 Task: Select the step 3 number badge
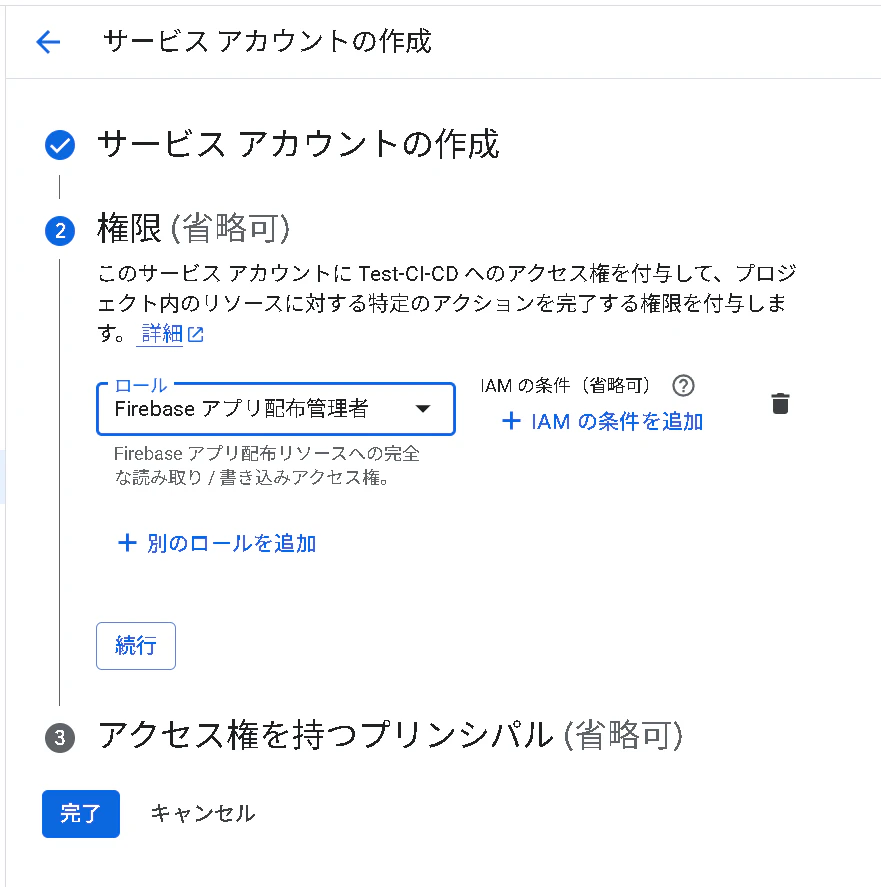click(x=60, y=738)
